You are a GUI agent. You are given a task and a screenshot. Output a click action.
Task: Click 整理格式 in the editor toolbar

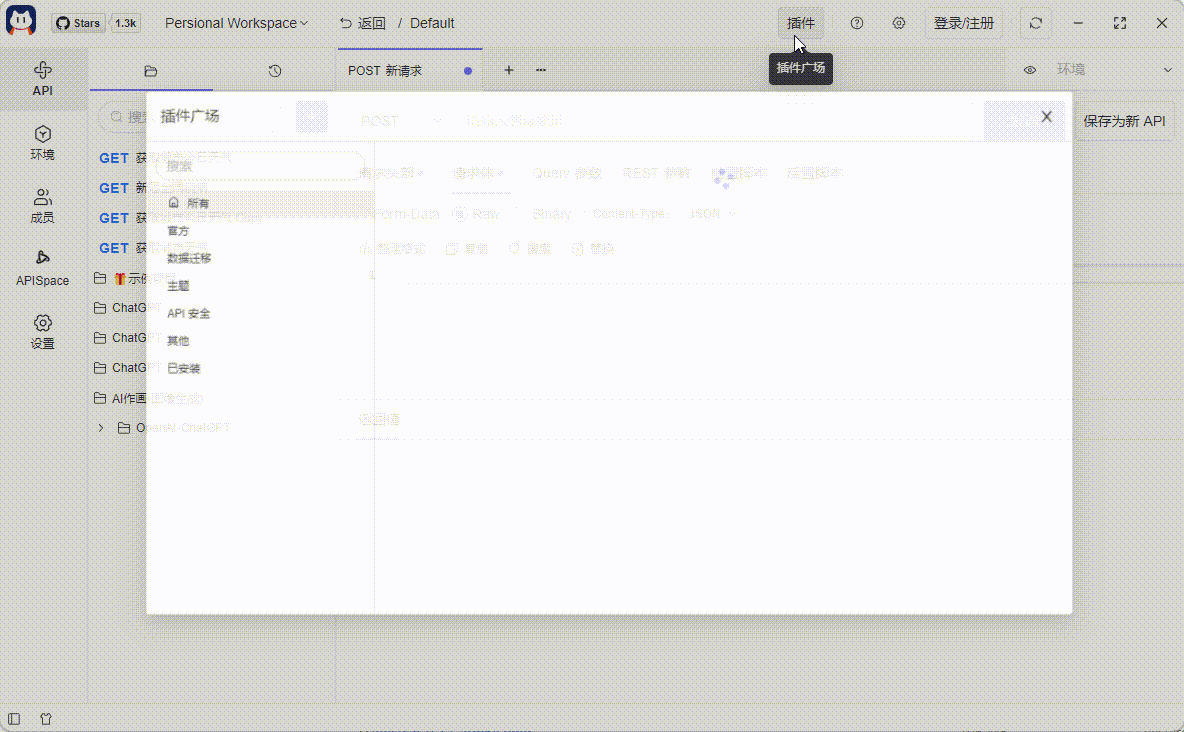(393, 249)
